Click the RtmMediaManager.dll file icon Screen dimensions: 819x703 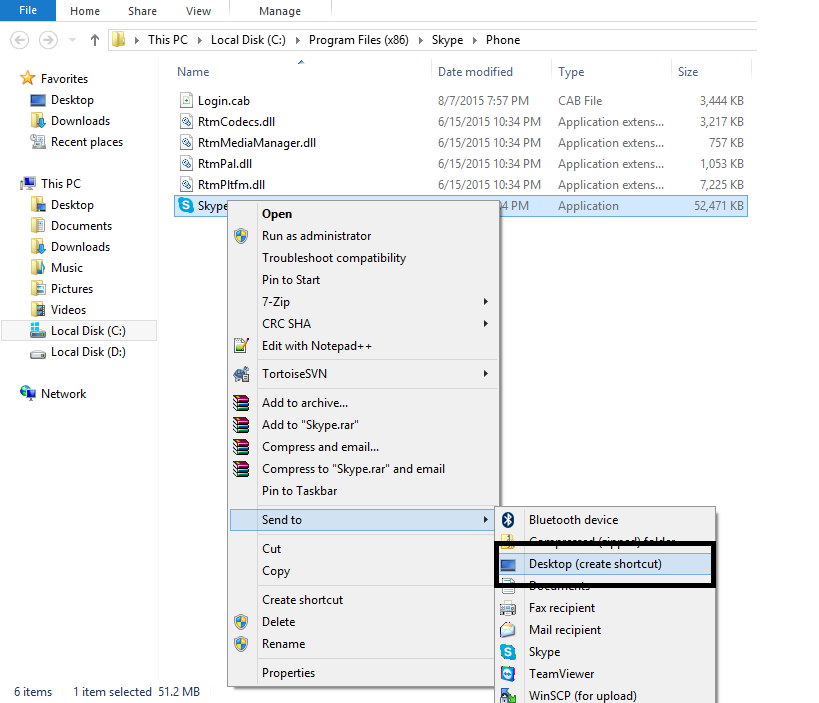tap(186, 143)
